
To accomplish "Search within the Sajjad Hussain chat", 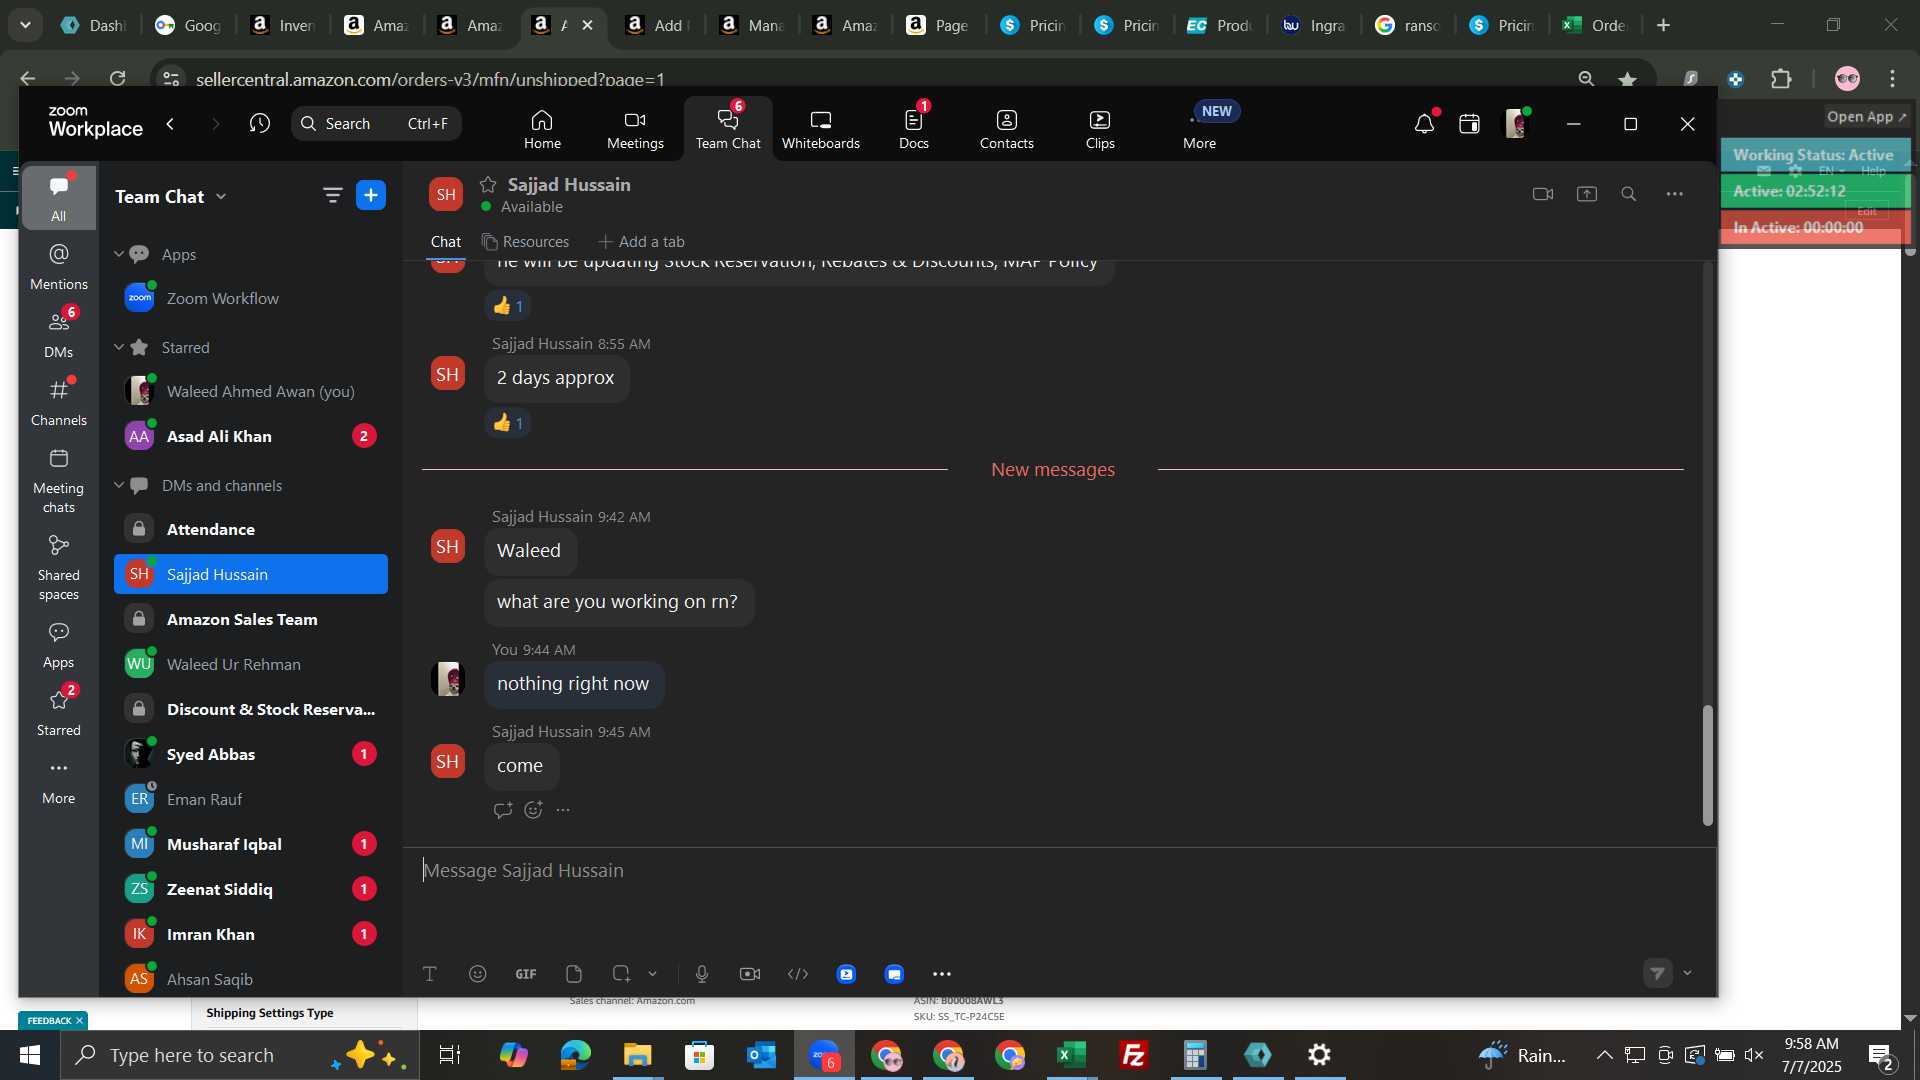I will point(1629,194).
